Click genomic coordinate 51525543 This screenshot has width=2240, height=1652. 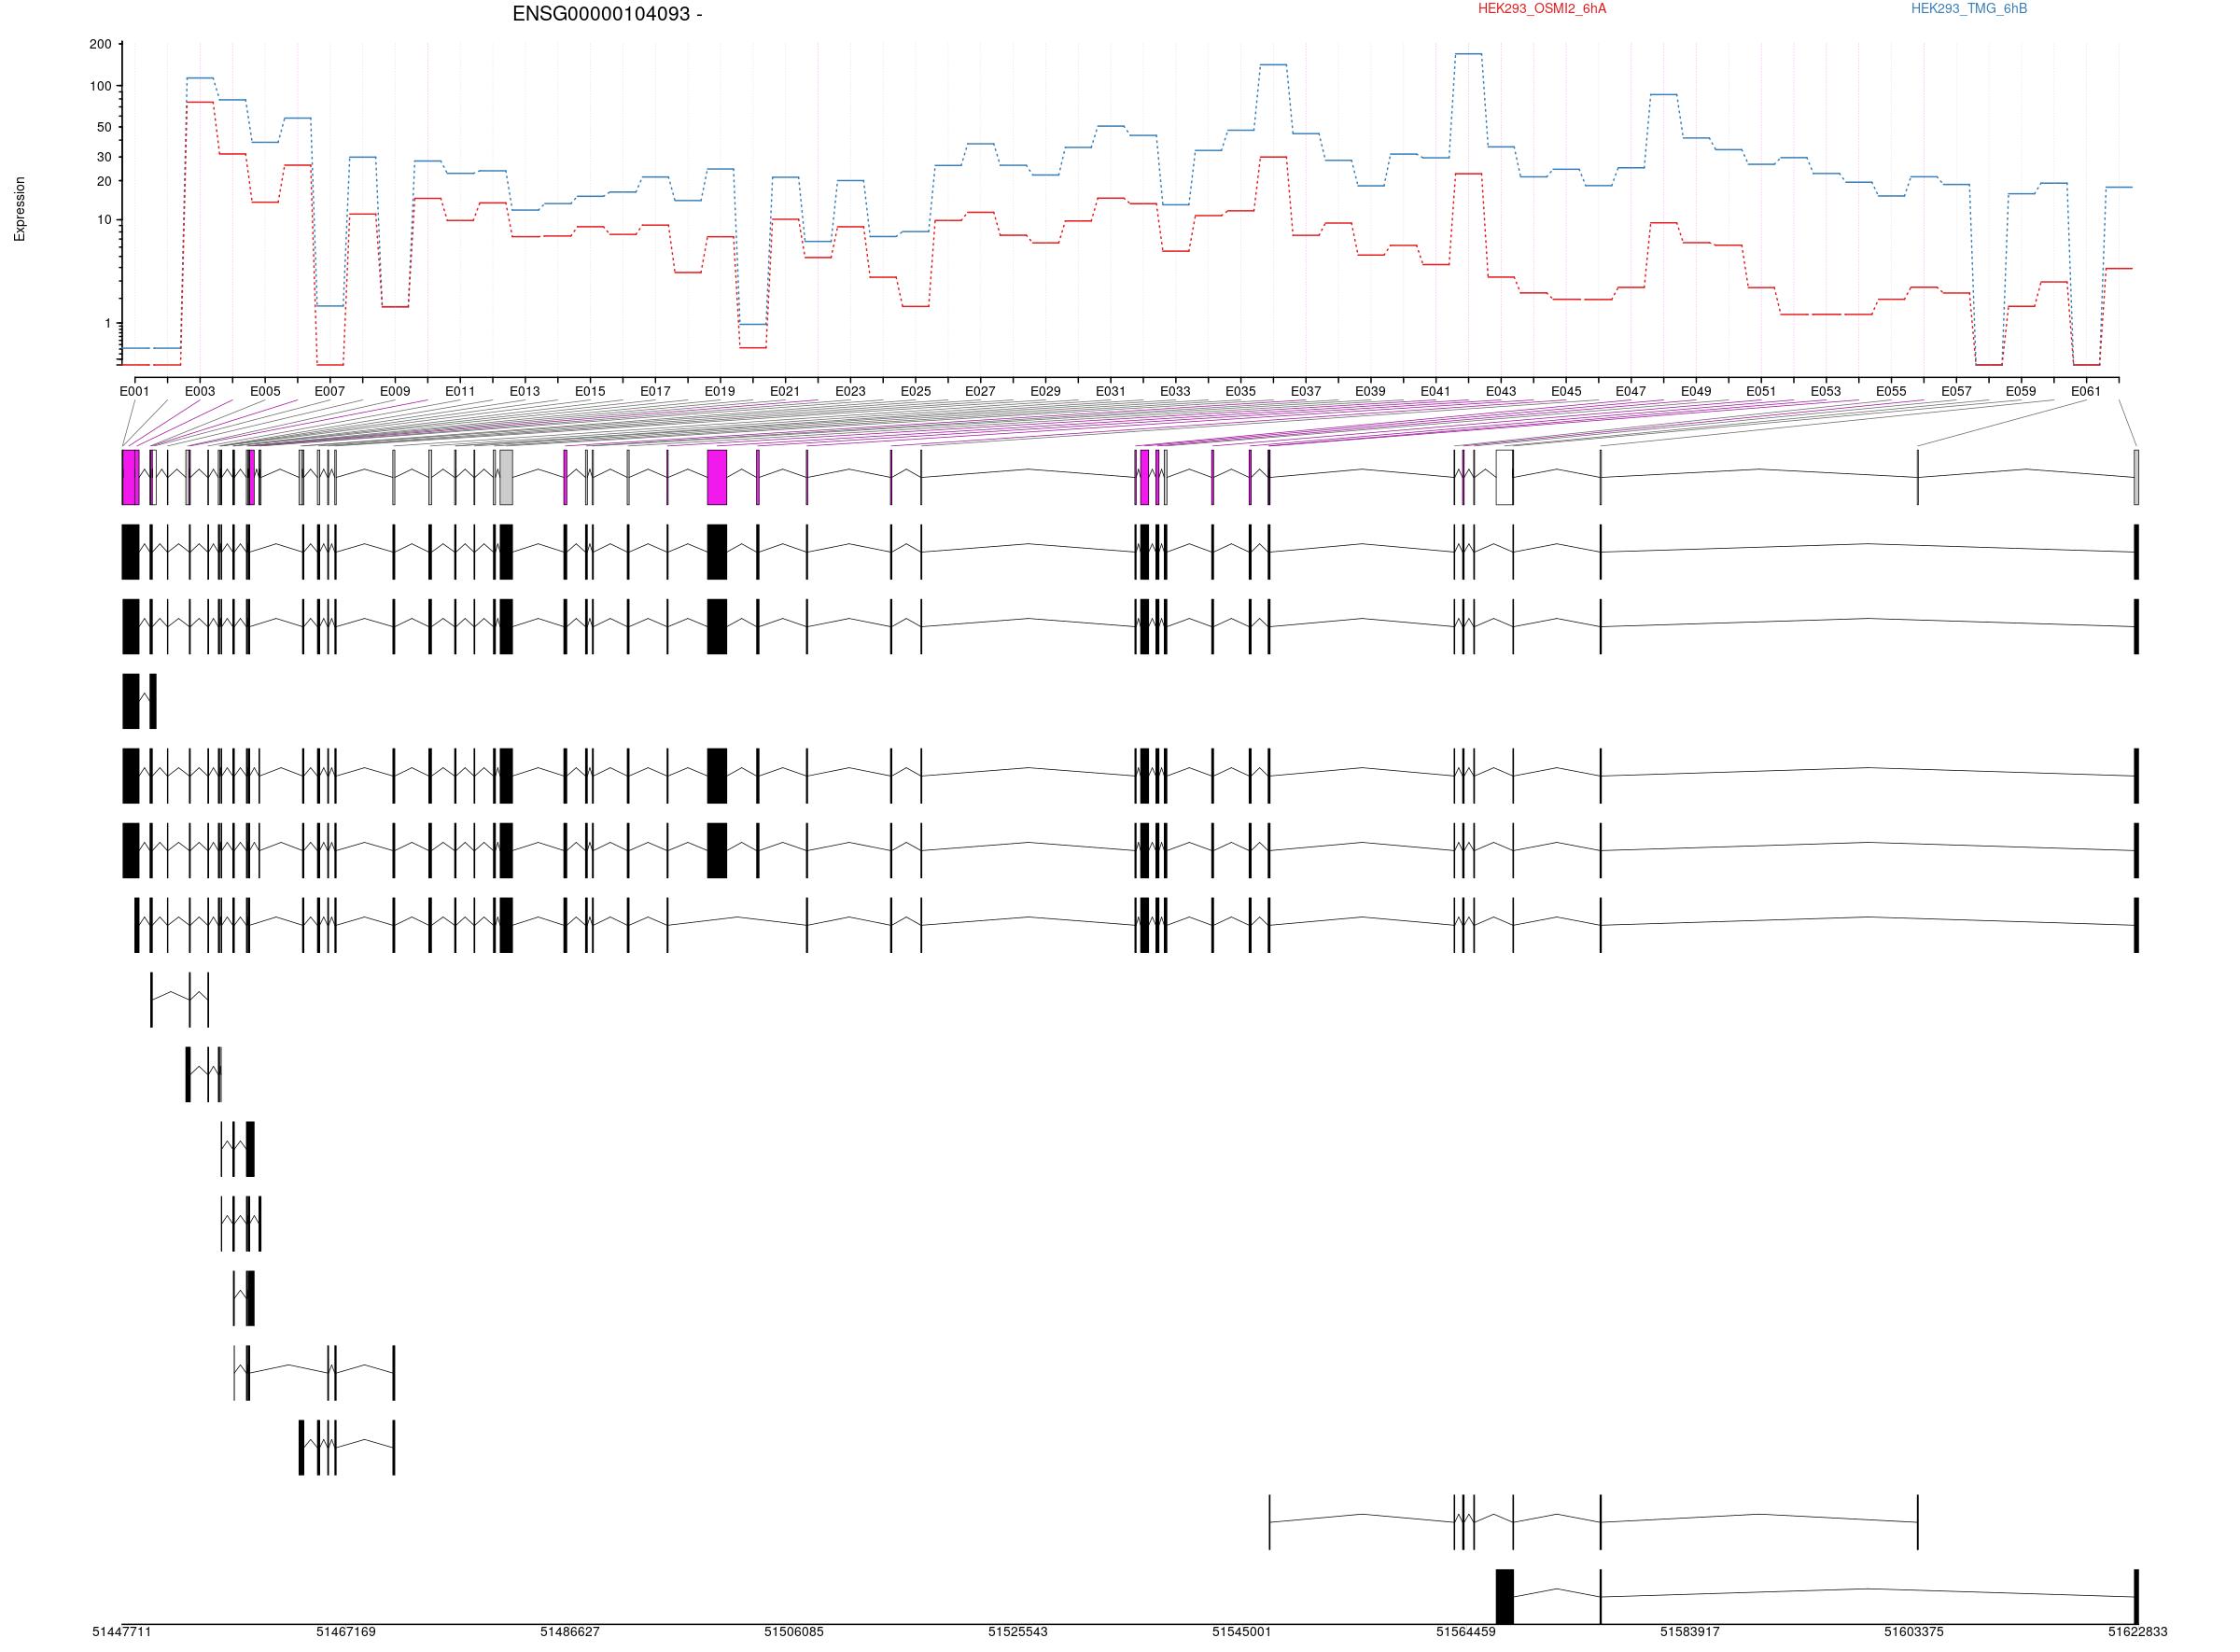pos(1018,1632)
